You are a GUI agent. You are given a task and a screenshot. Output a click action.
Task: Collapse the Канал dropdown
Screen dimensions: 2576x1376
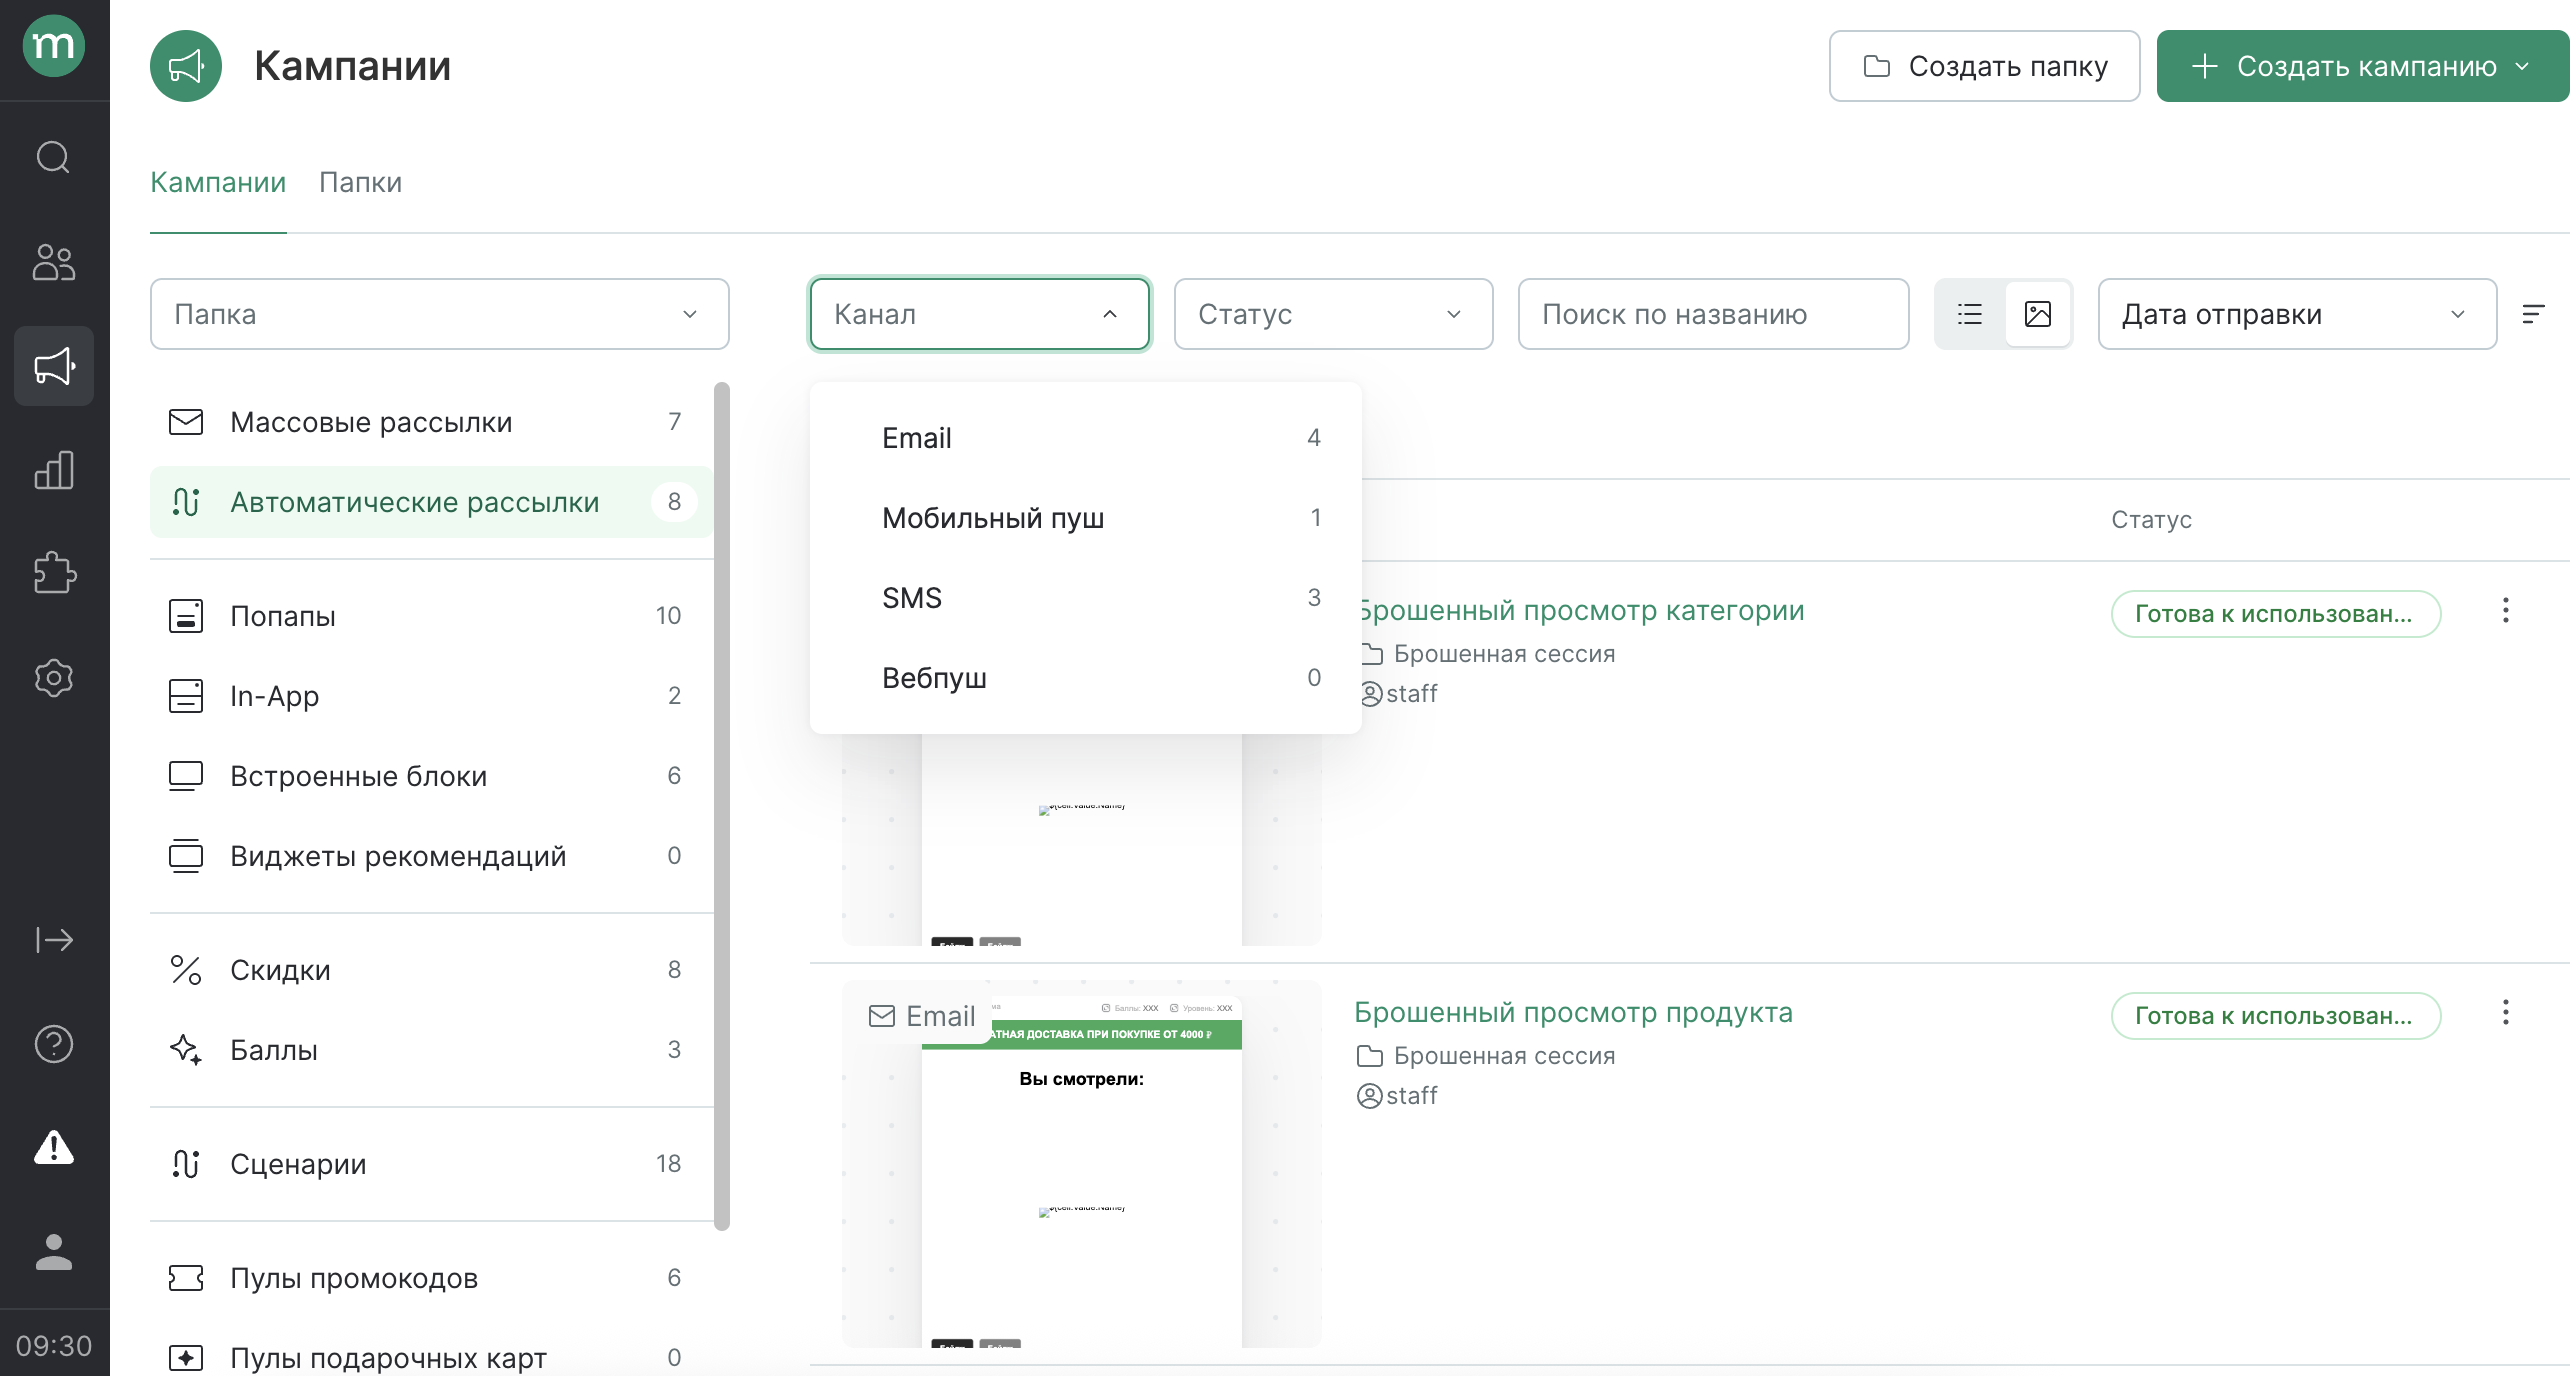pos(980,314)
